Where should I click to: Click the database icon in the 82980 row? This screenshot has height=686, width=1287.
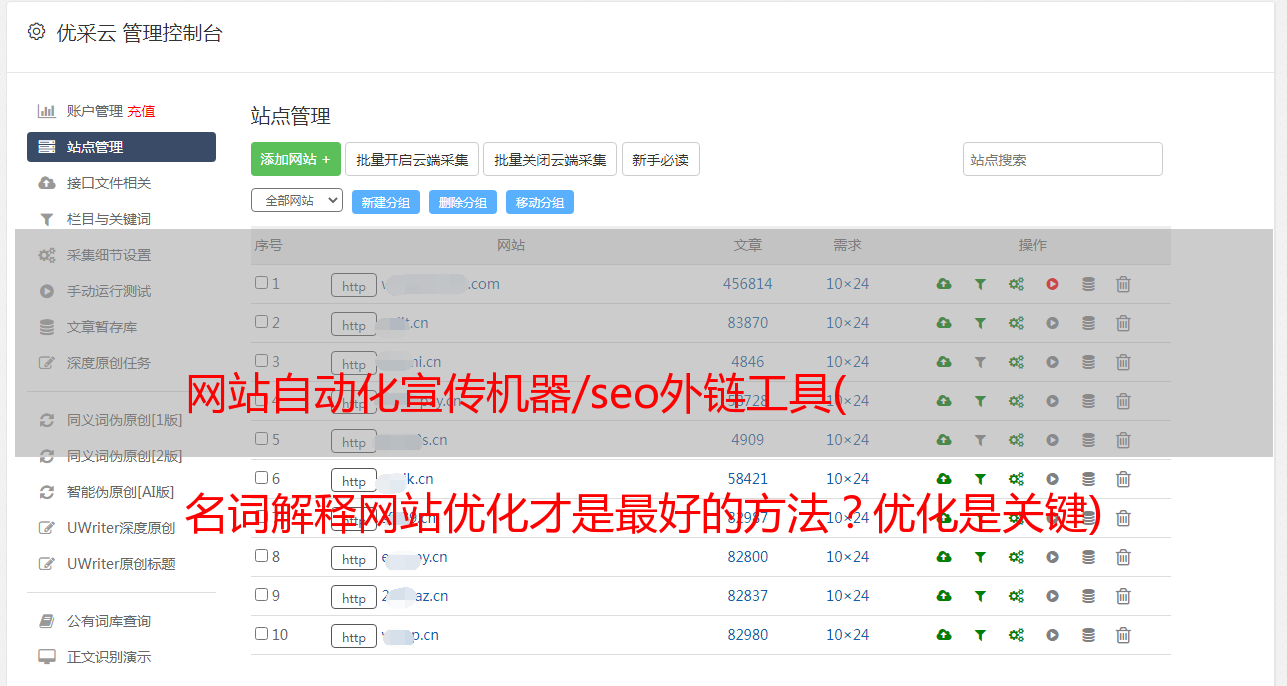1088,635
